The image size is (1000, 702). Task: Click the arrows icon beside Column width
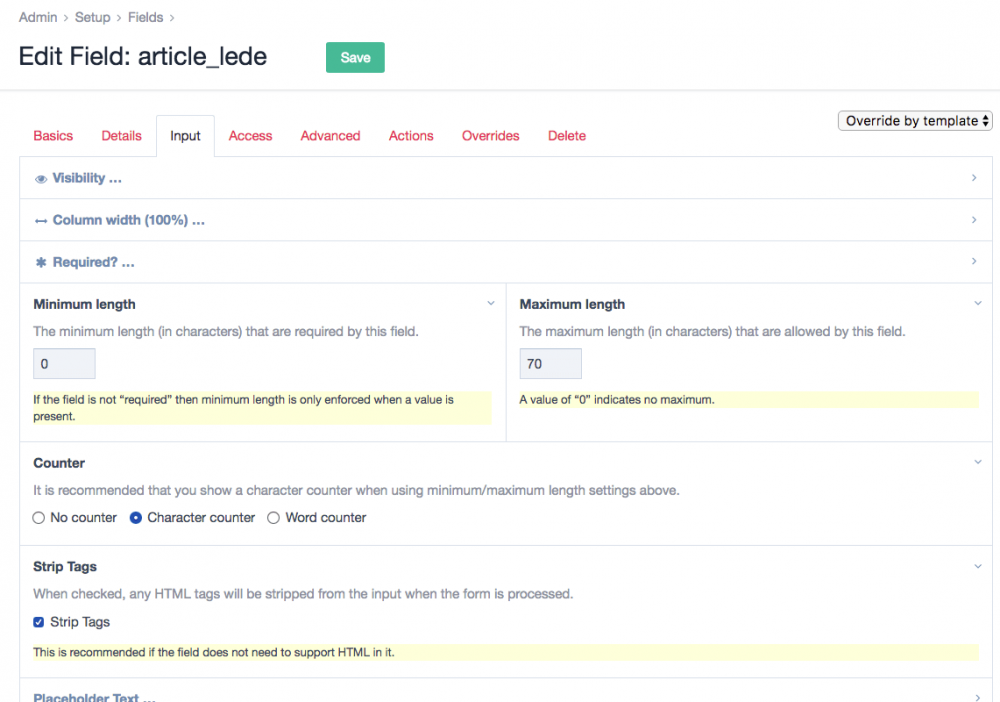click(41, 221)
